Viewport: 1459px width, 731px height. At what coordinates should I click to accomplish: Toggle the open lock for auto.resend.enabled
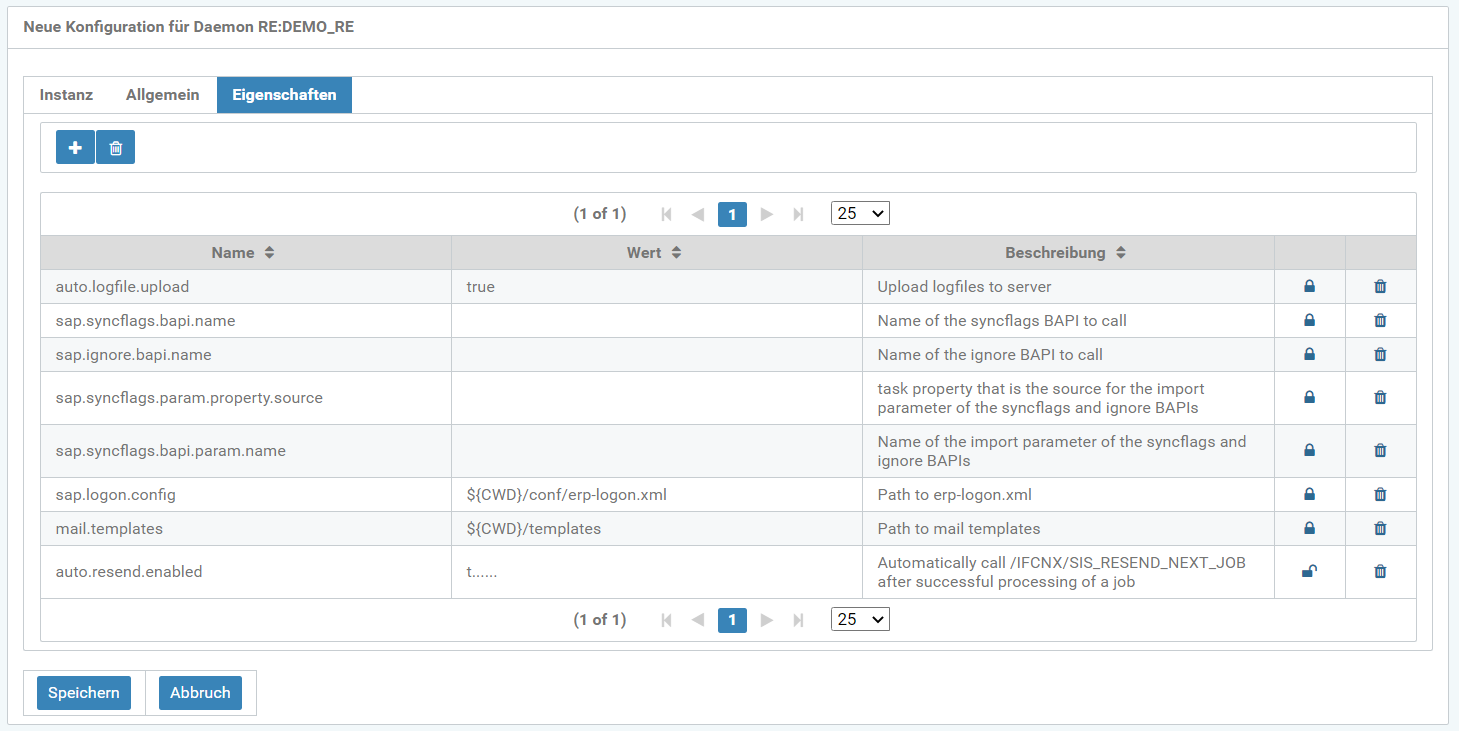[x=1309, y=572]
